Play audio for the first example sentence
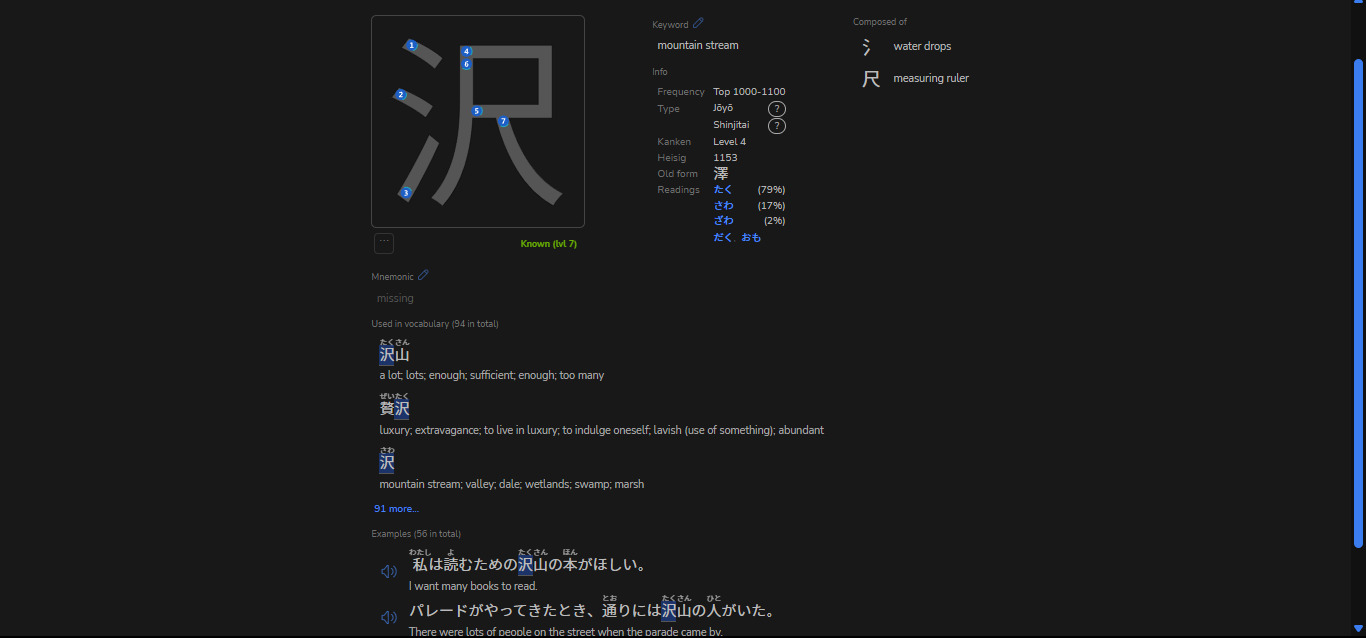The height and width of the screenshot is (638, 1366). pyautogui.click(x=389, y=571)
